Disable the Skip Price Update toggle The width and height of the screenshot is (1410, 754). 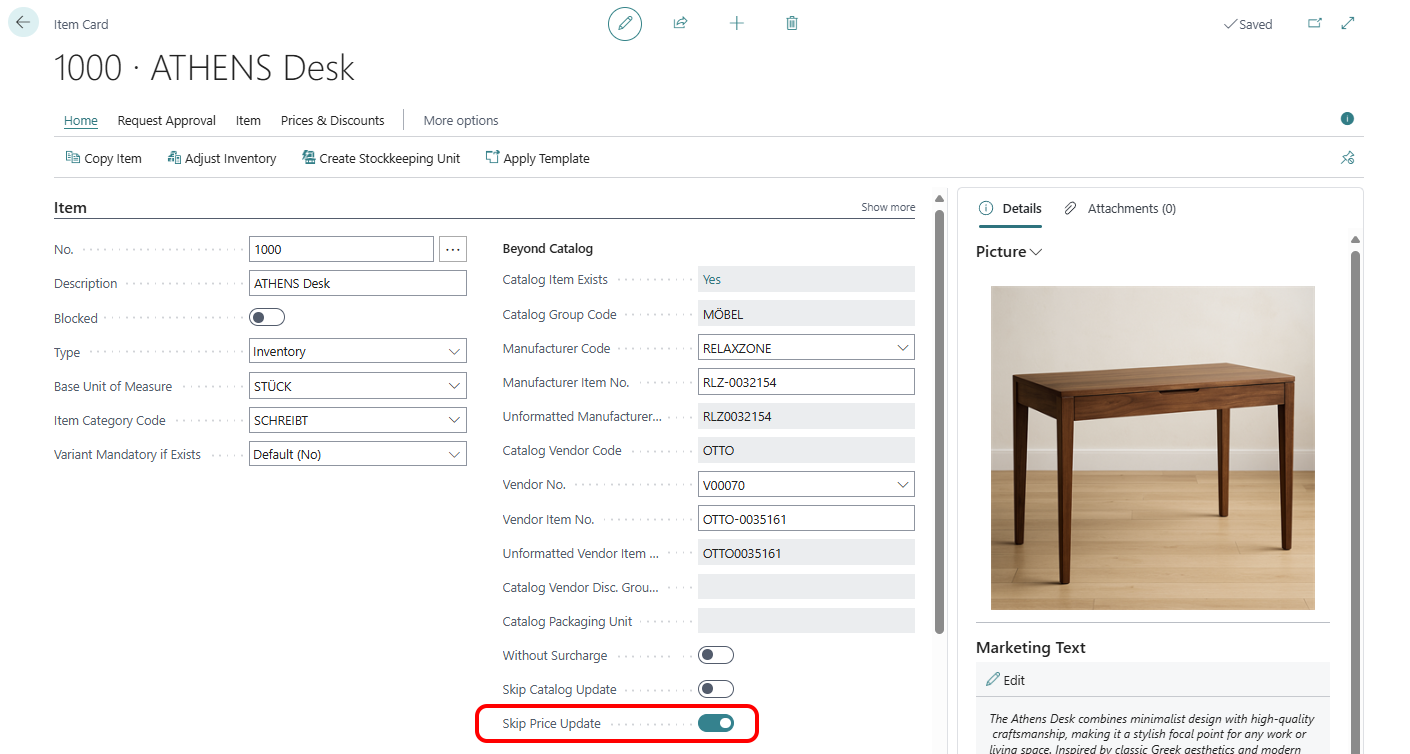(x=716, y=723)
